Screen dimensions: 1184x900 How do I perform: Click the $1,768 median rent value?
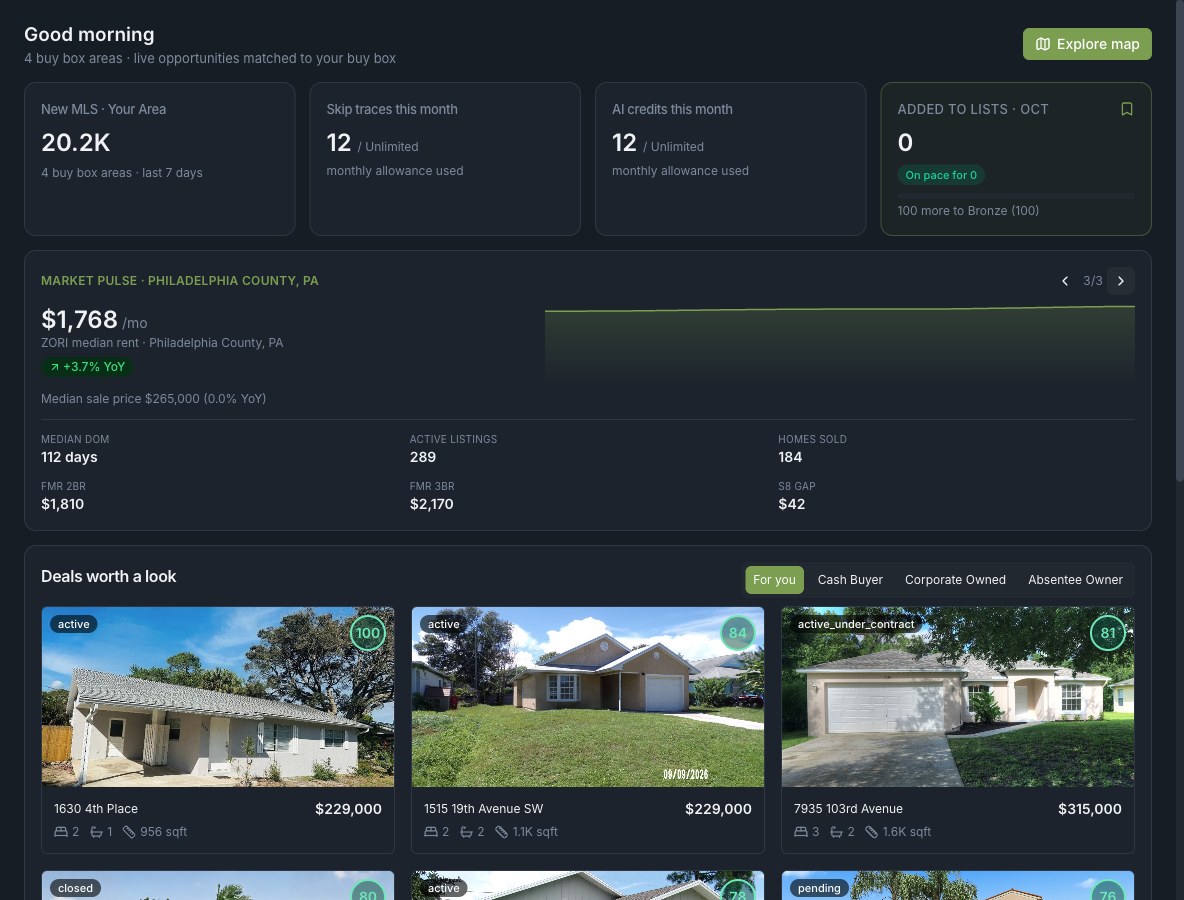tap(79, 319)
